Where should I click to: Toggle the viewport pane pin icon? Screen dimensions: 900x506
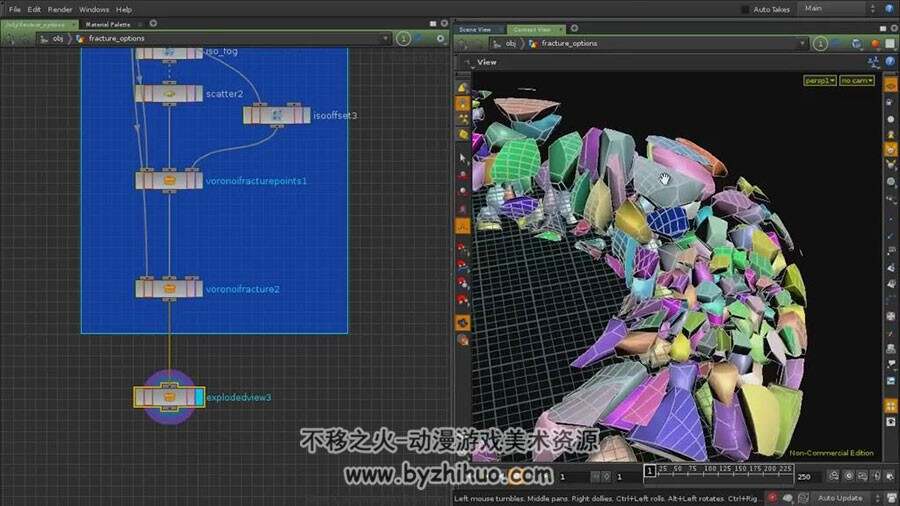(820, 44)
